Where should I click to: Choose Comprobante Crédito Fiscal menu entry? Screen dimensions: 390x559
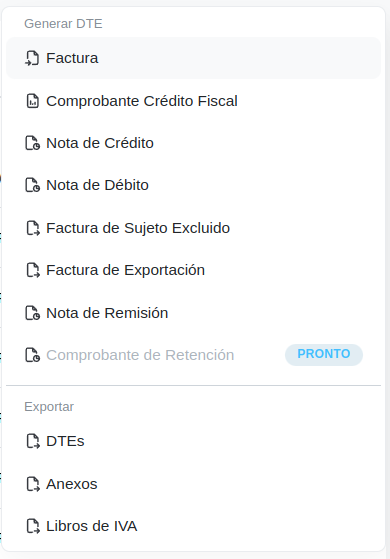coord(194,101)
